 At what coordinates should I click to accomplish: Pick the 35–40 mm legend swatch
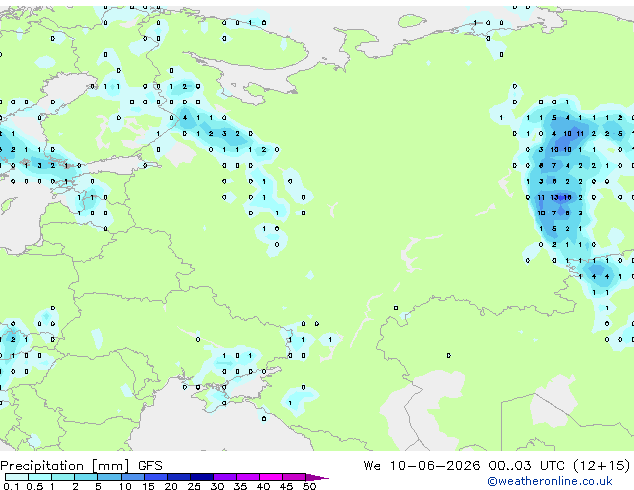[248, 477]
